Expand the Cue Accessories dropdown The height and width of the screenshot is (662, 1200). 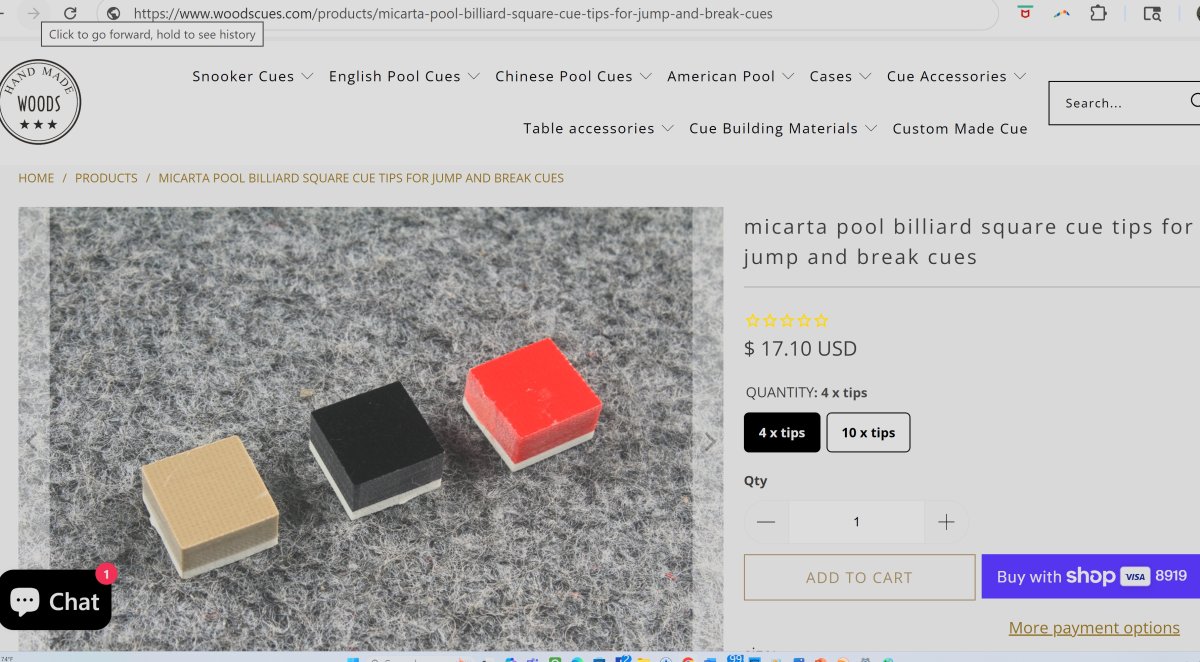point(956,76)
